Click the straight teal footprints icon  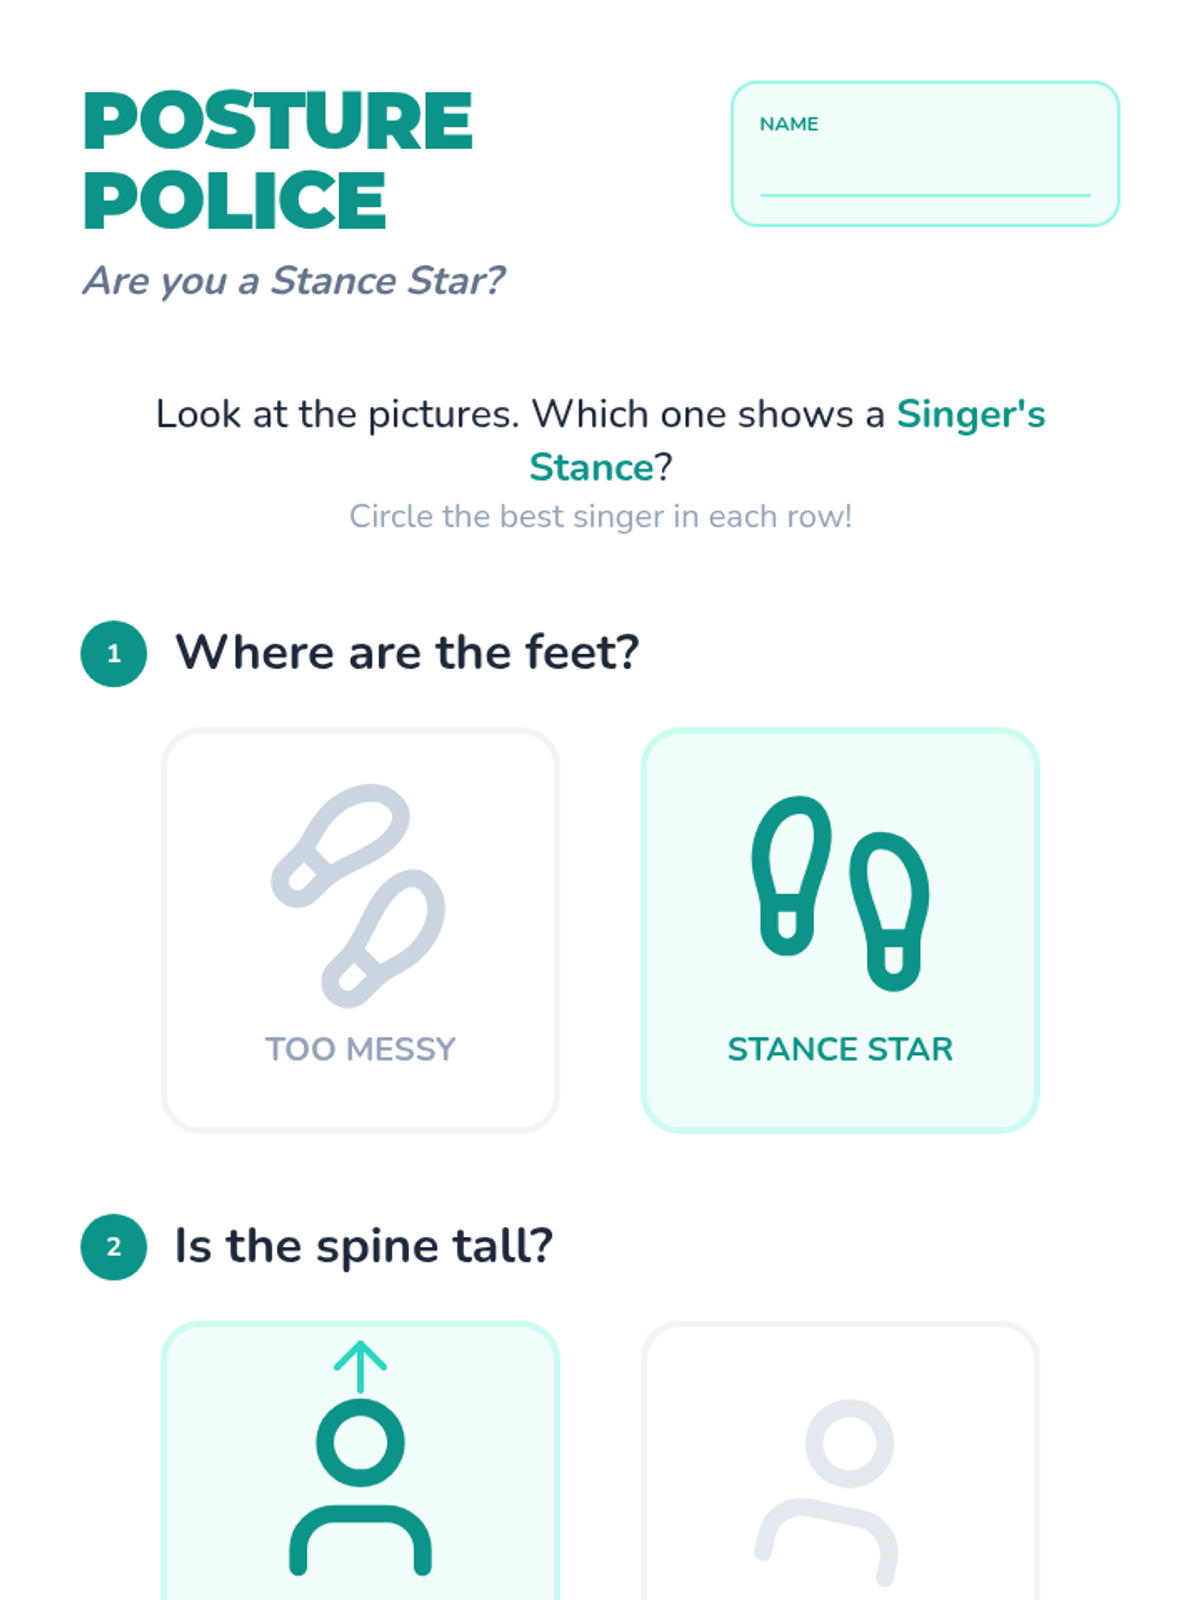[x=840, y=893]
